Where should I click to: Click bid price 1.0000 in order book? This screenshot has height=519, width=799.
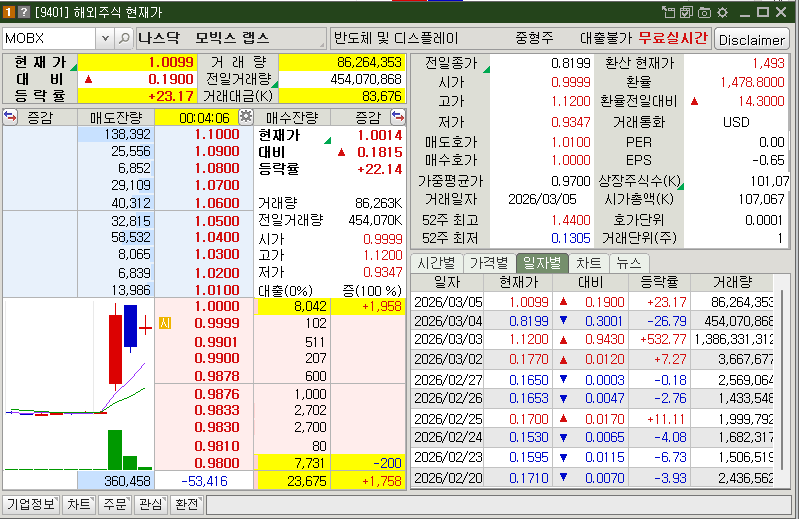[217, 306]
